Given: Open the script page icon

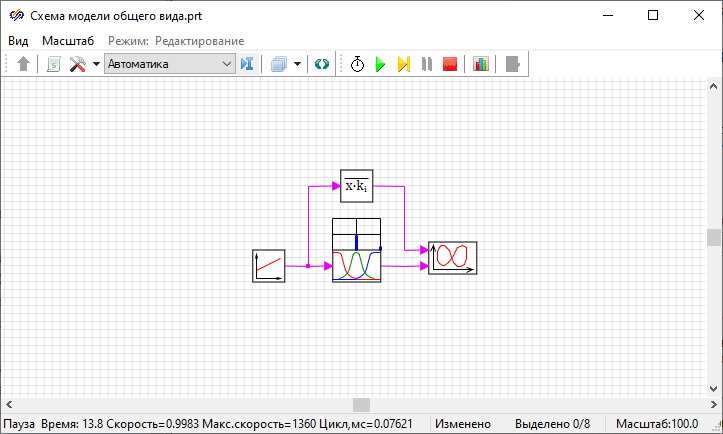Looking at the screenshot, I should click(53, 64).
